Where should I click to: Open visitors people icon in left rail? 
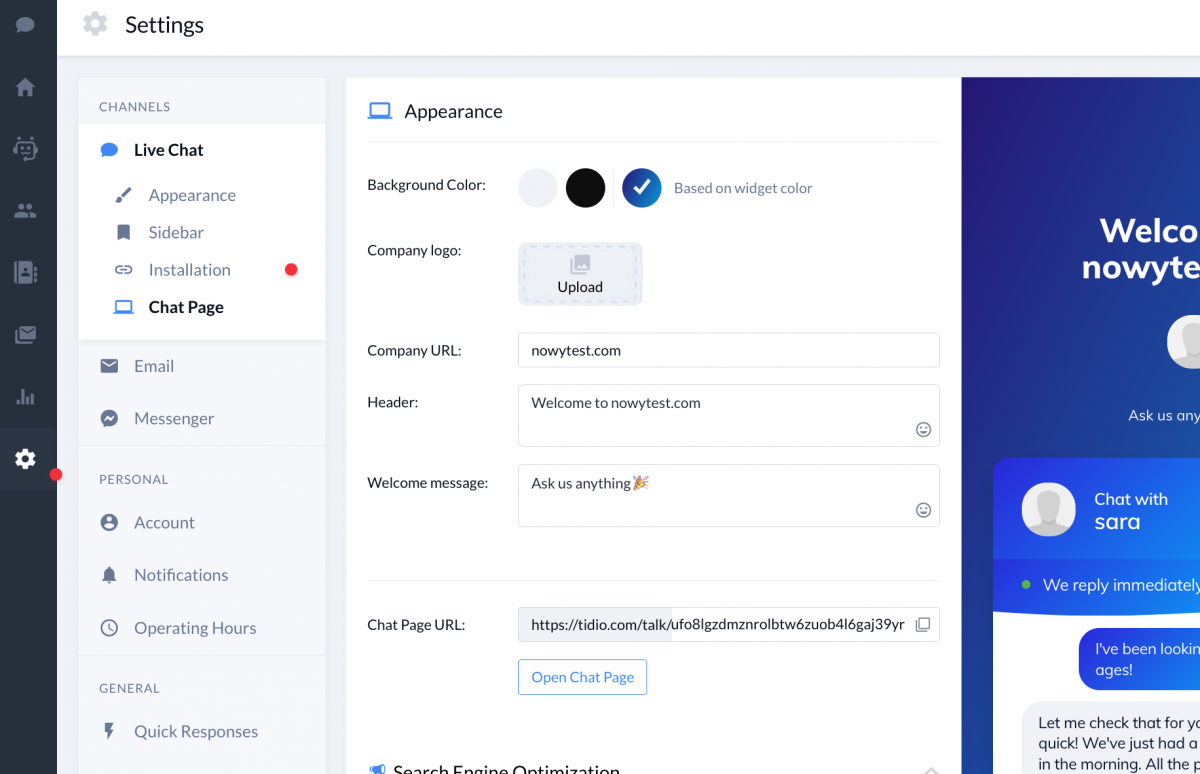pos(25,211)
